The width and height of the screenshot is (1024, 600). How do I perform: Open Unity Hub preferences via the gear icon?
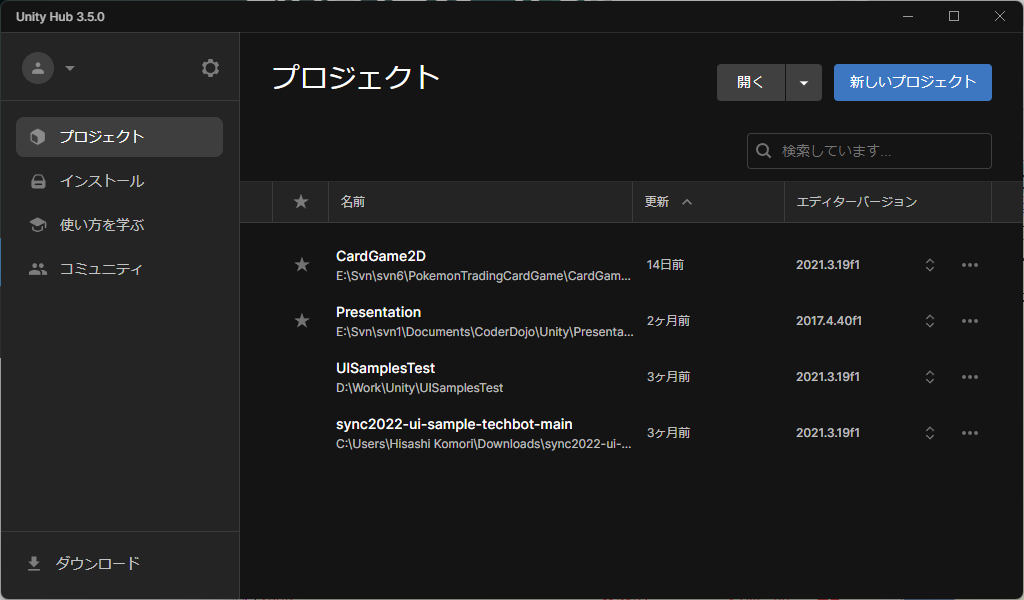210,67
